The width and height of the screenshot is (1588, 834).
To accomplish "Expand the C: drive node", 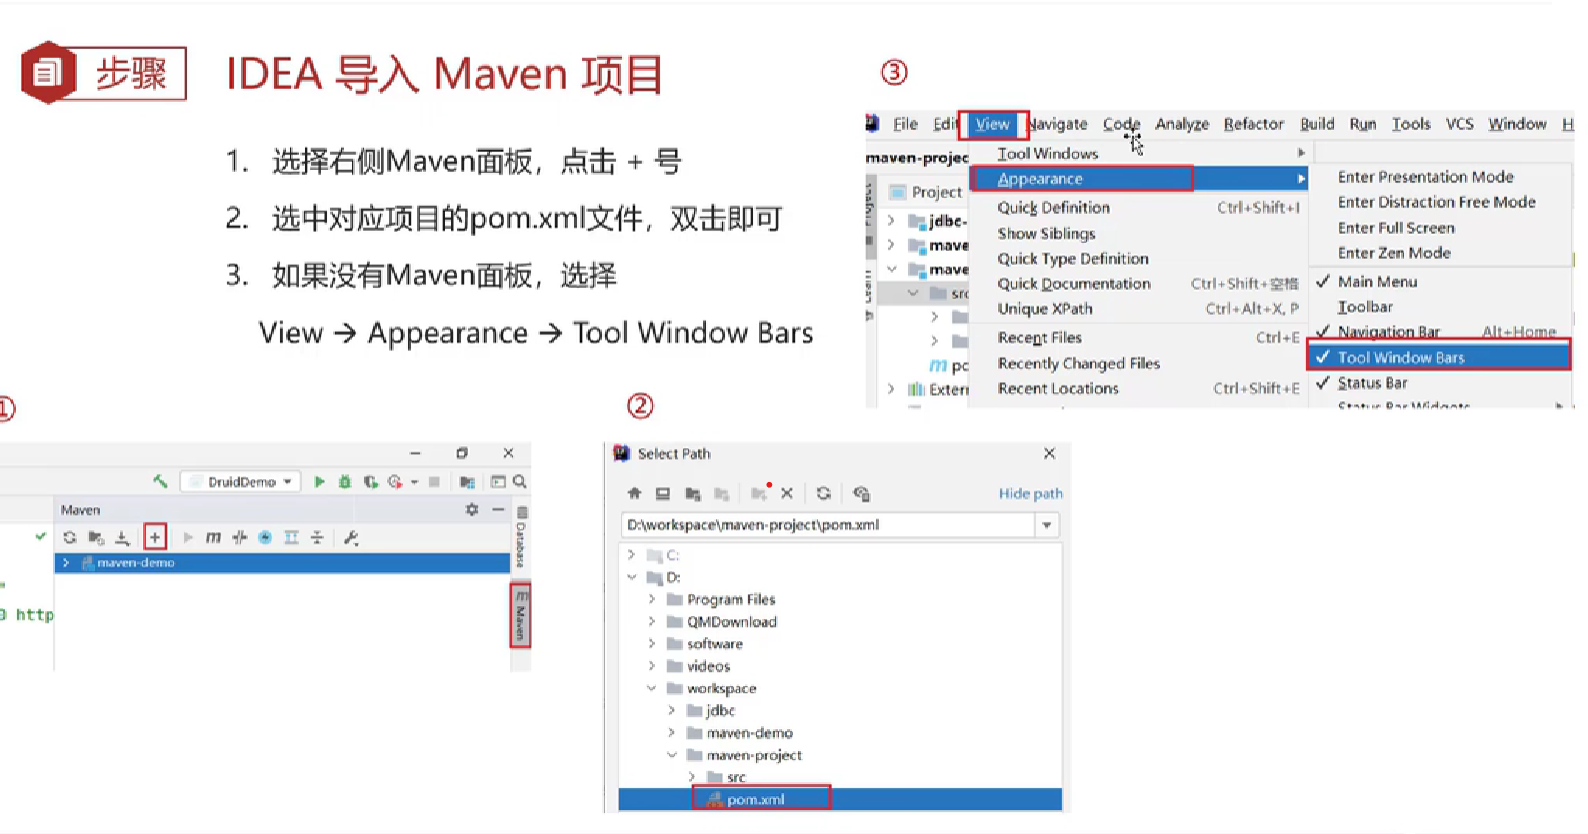I will (631, 554).
